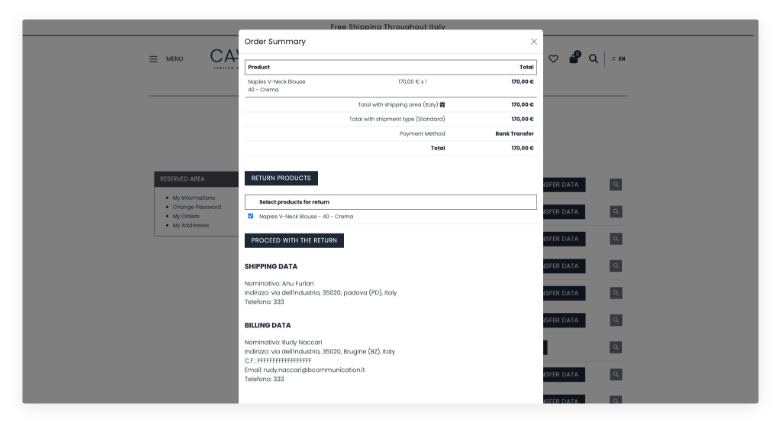Click the store logo in header

pyautogui.click(x=224, y=58)
